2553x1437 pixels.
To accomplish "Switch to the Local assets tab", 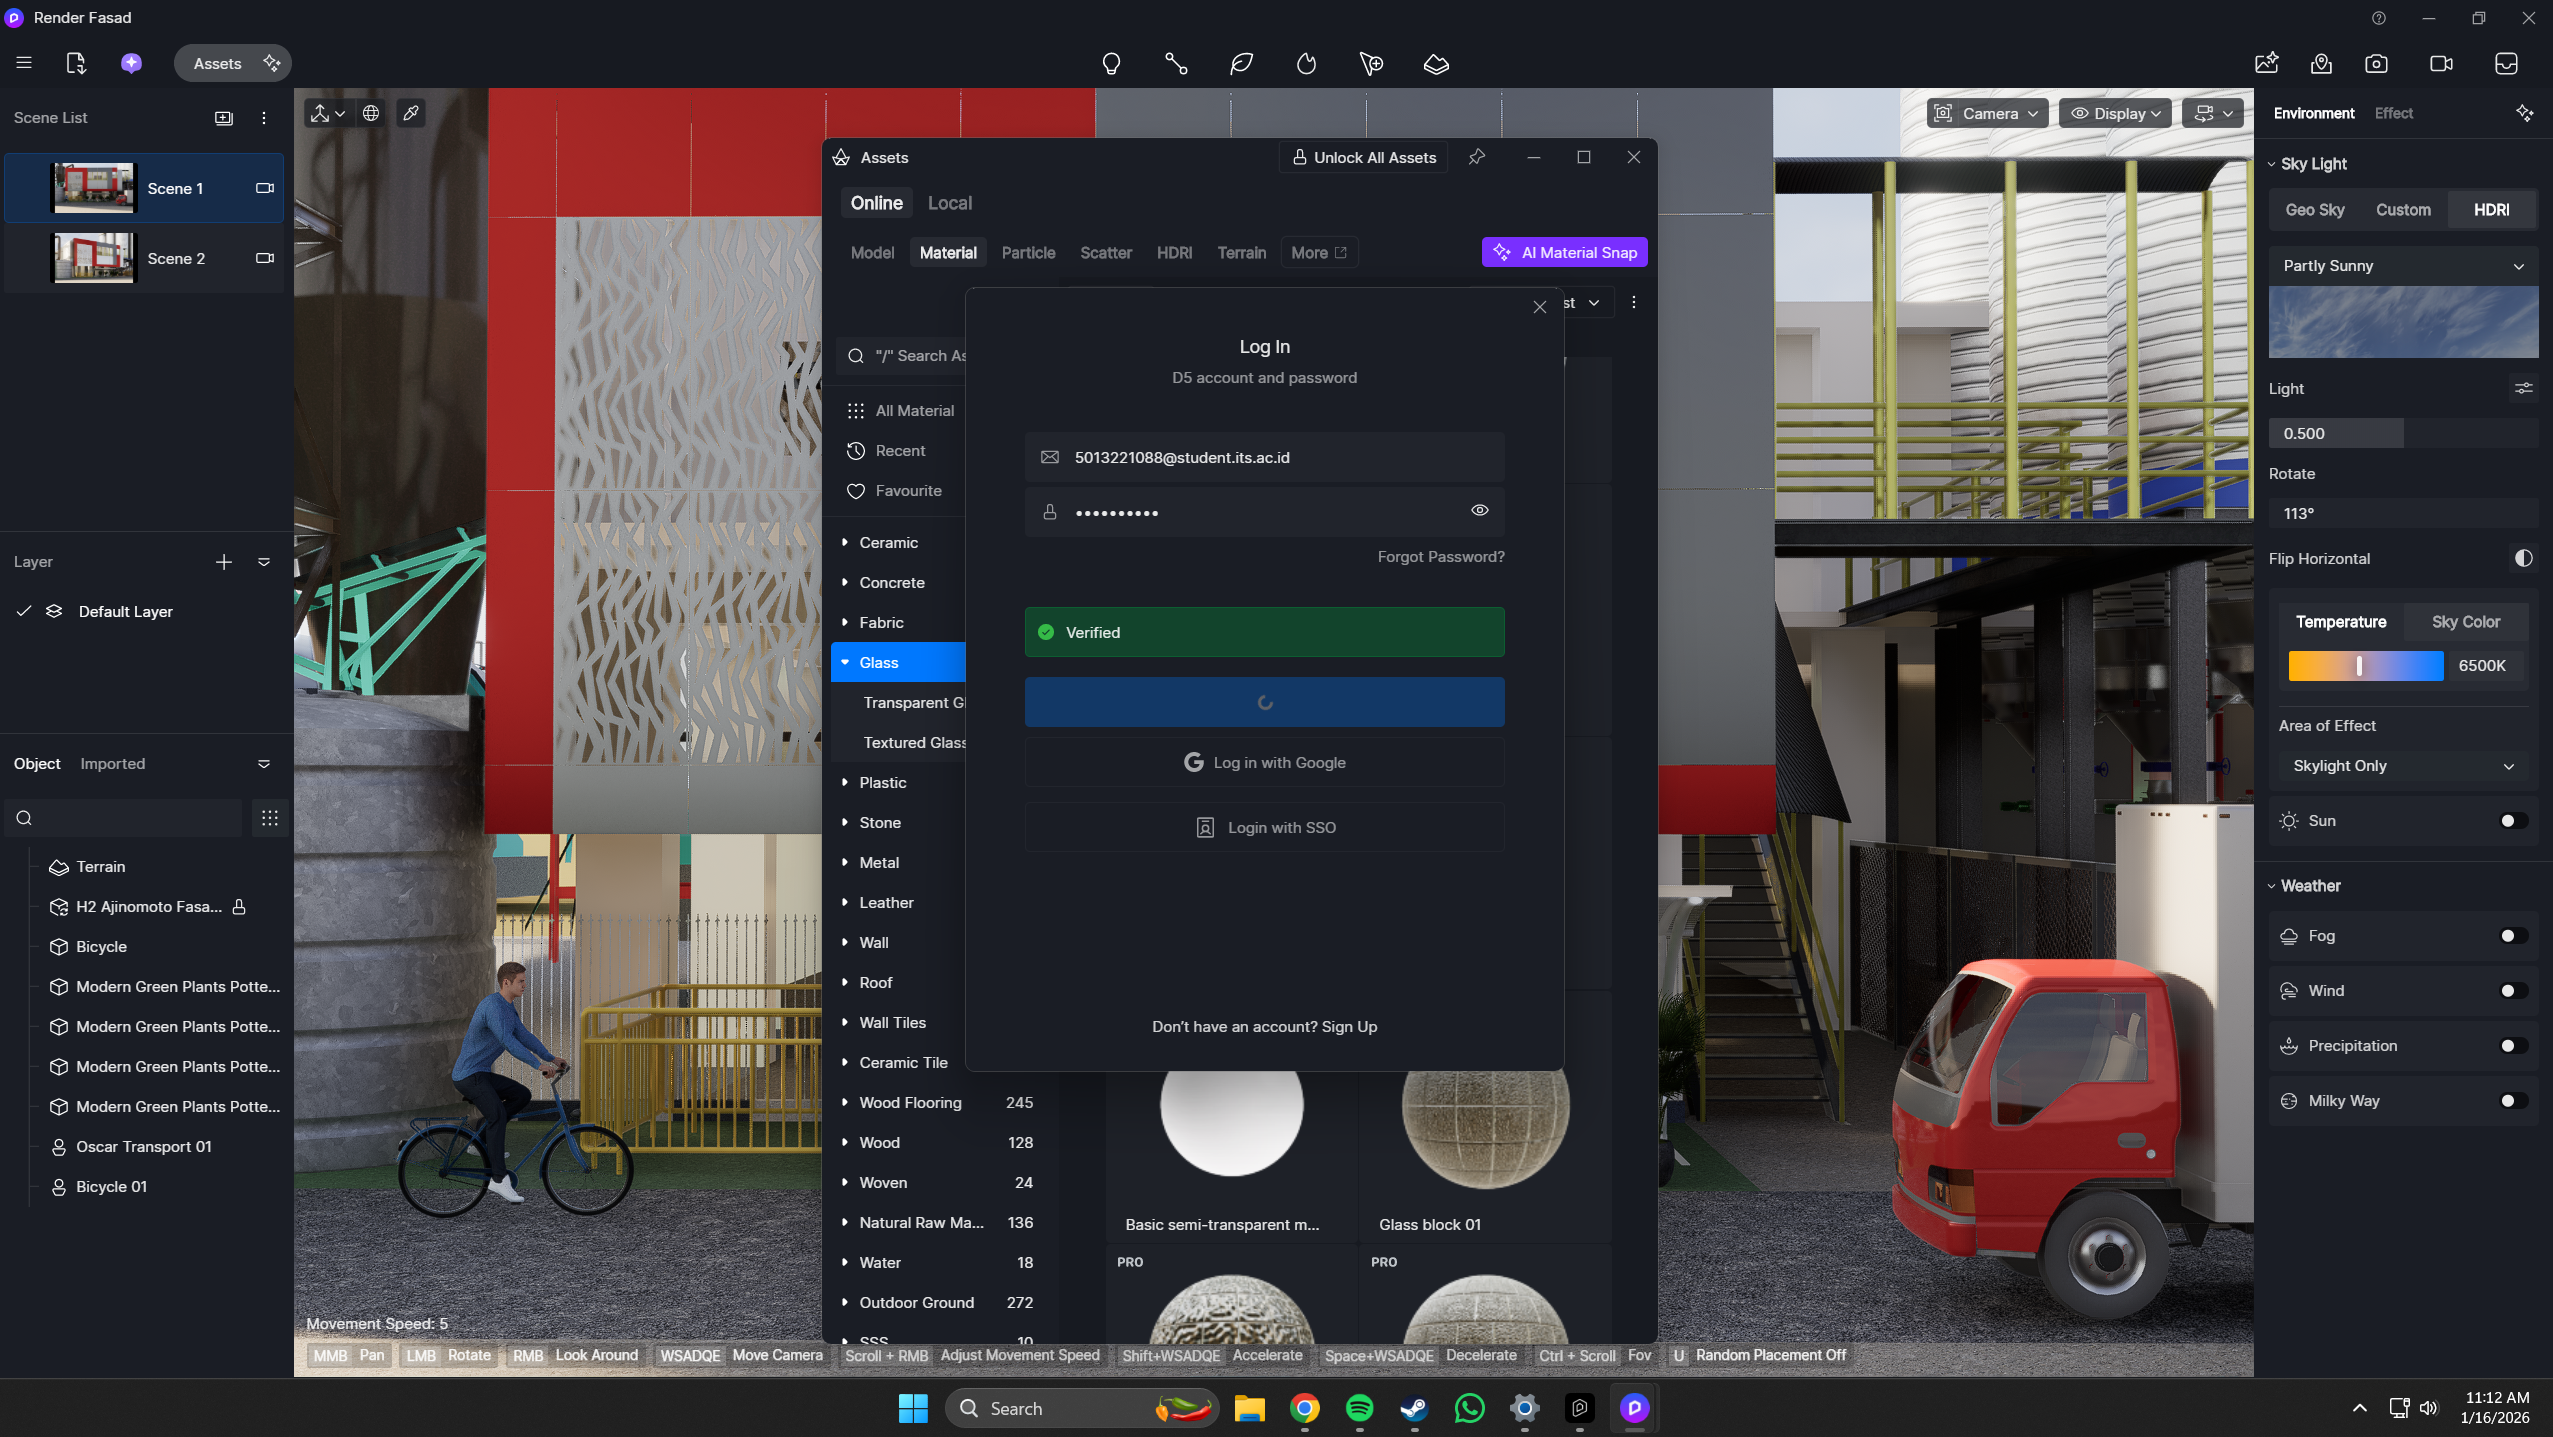I will point(949,203).
